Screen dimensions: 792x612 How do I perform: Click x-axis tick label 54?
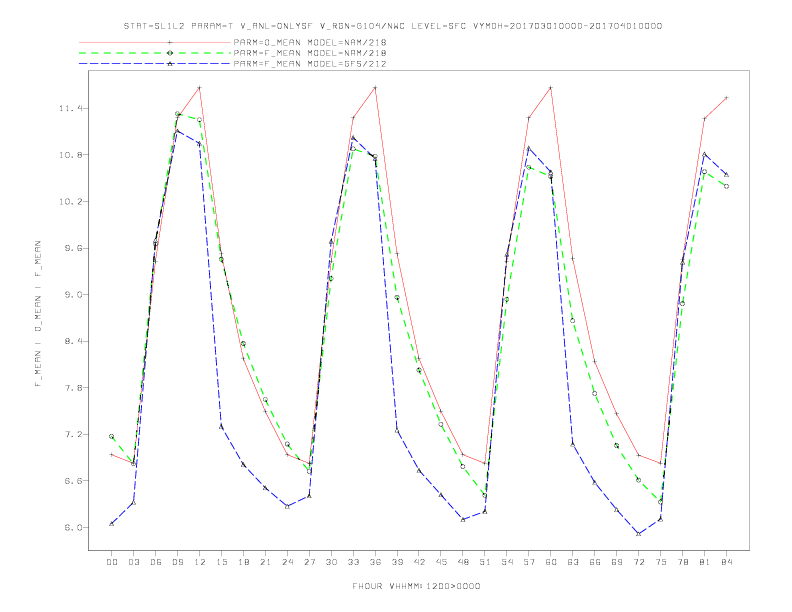tap(507, 562)
